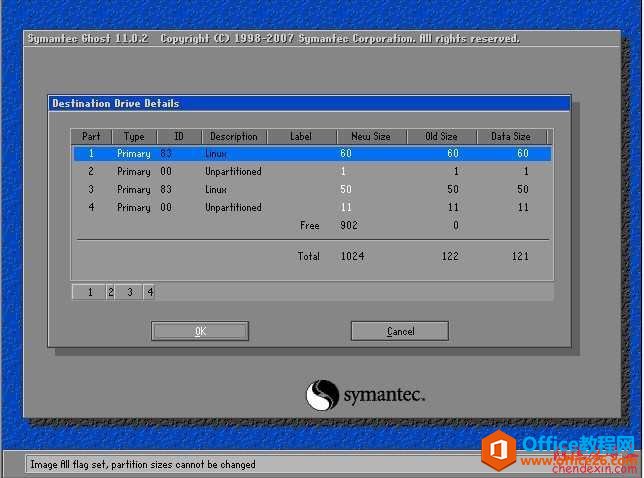
Task: Click the Data Size 11 in row 4
Action: click(523, 207)
